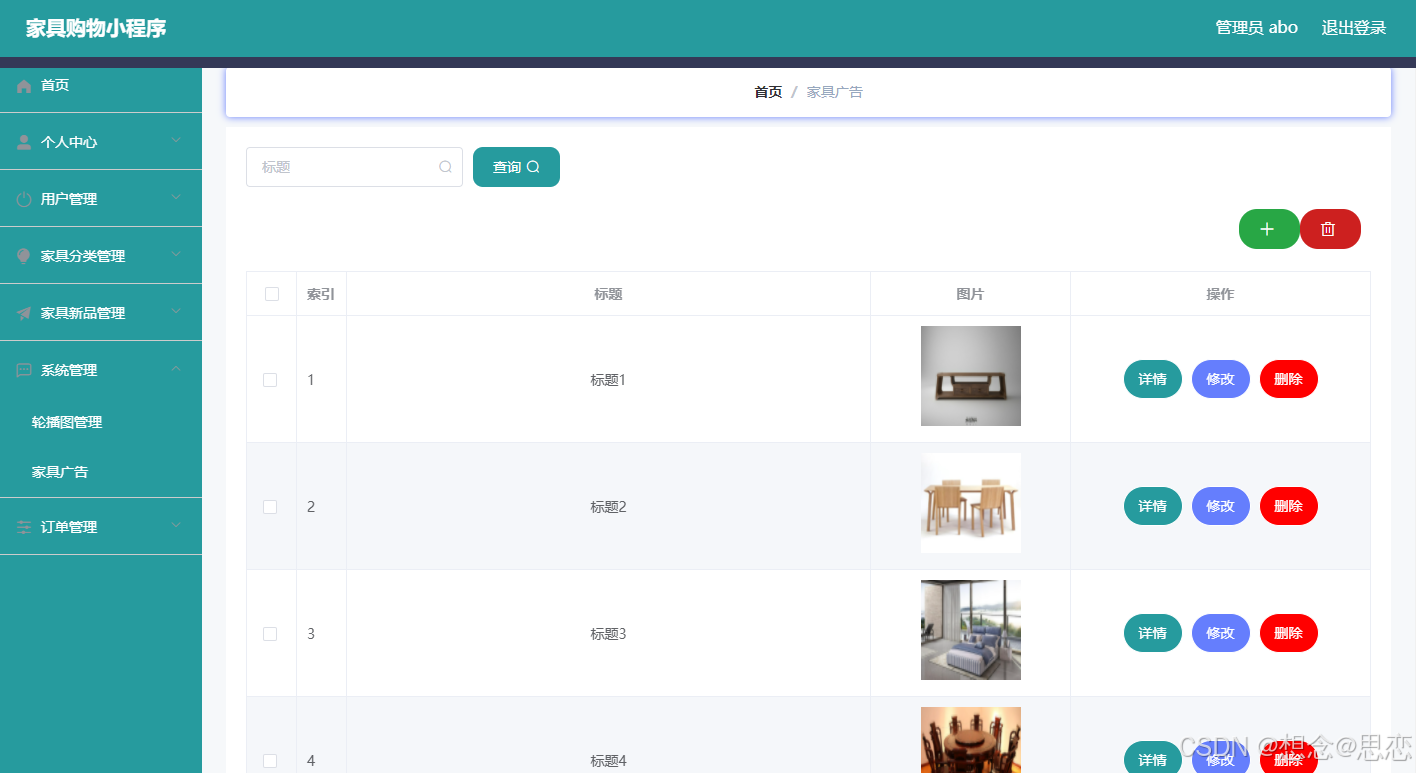This screenshot has height=773, width=1416.
Task: Click the 首页 breadcrumb link
Action: [x=768, y=92]
